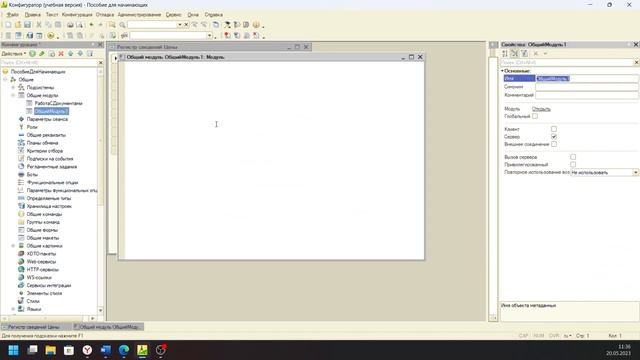
Task: Open the Файл menu
Action: click(x=13, y=15)
